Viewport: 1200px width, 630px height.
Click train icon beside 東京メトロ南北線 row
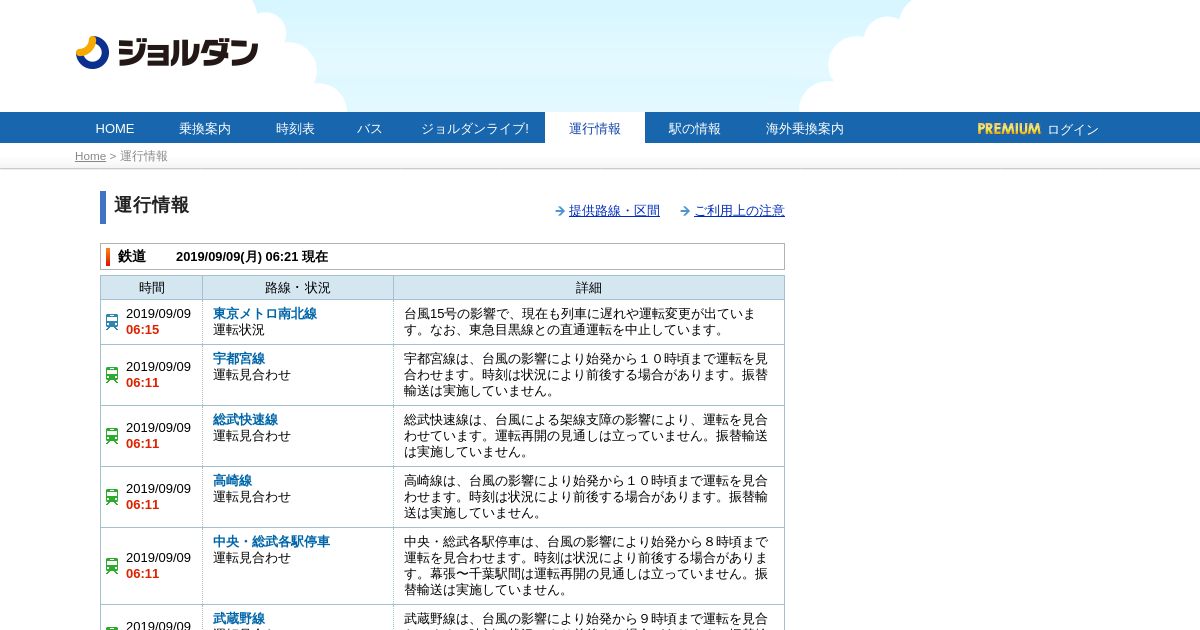tap(112, 322)
